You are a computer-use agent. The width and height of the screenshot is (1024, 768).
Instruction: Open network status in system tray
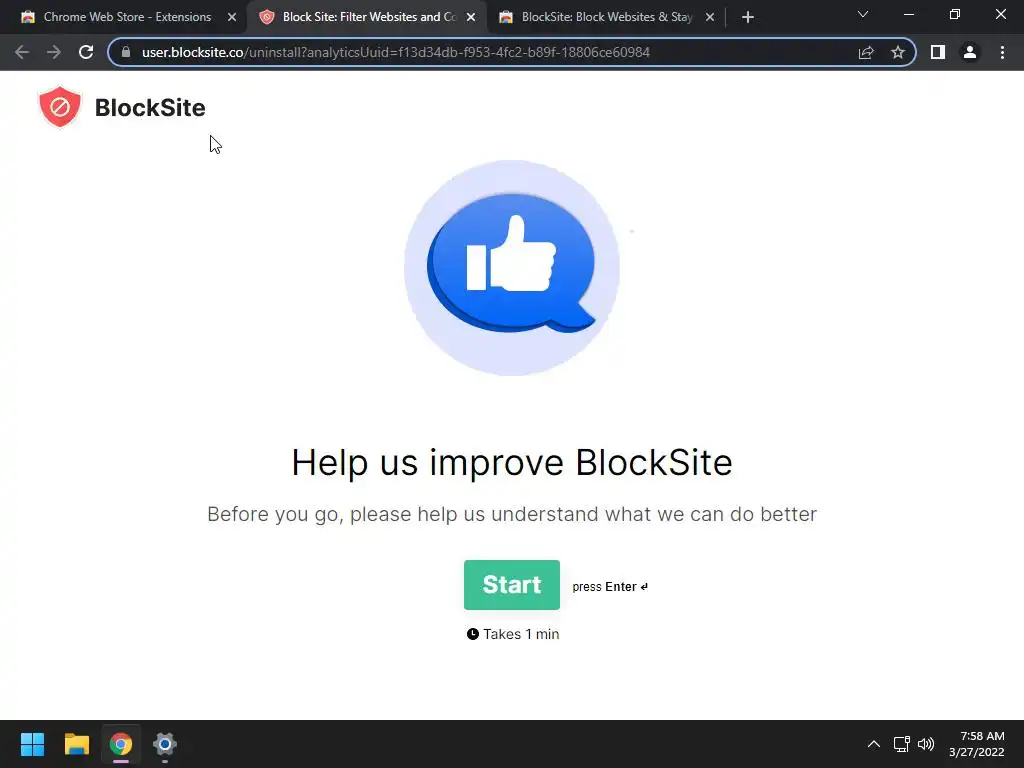click(902, 744)
